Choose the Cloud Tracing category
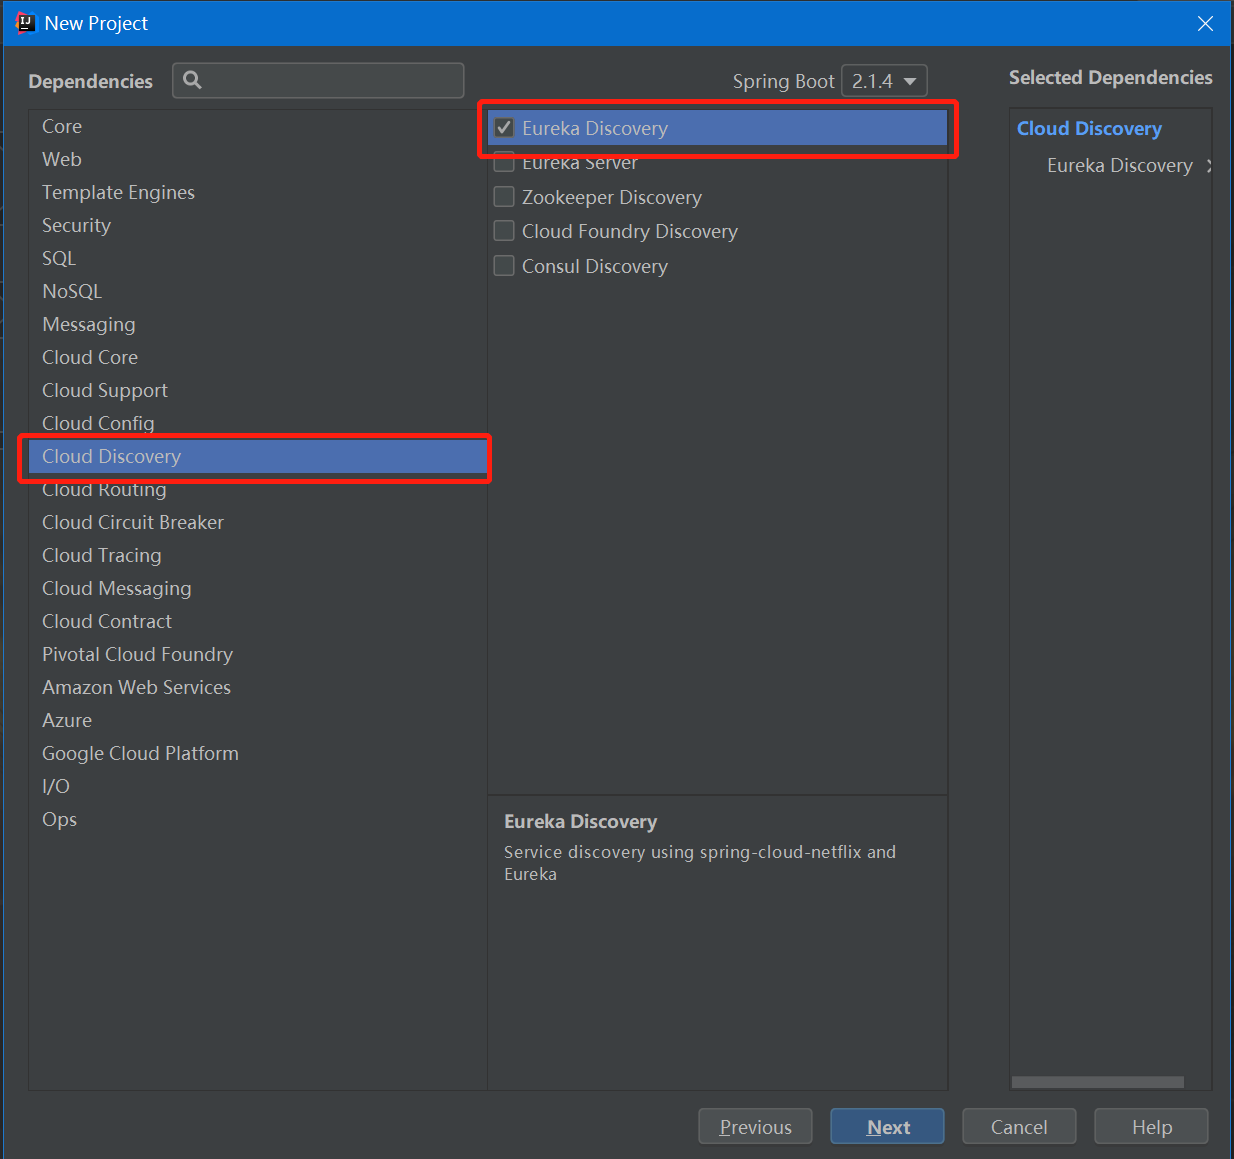The width and height of the screenshot is (1234, 1159). [x=258, y=555]
